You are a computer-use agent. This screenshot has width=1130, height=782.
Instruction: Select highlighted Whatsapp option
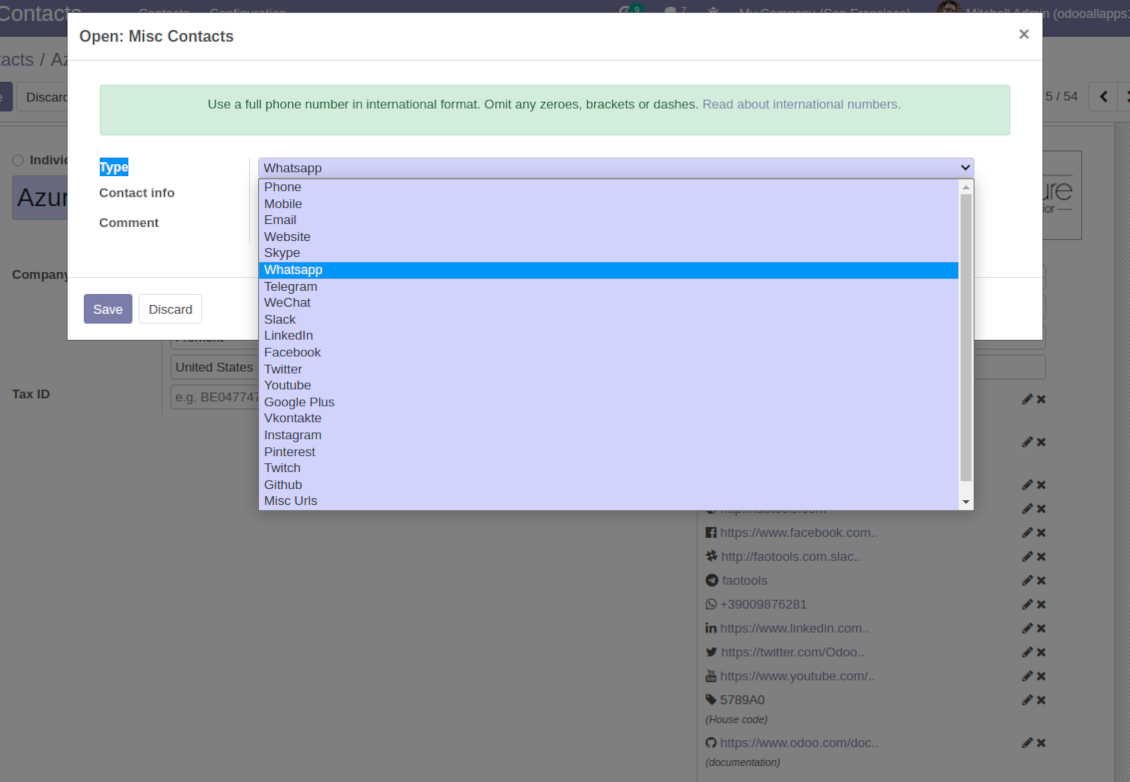pyautogui.click(x=608, y=270)
